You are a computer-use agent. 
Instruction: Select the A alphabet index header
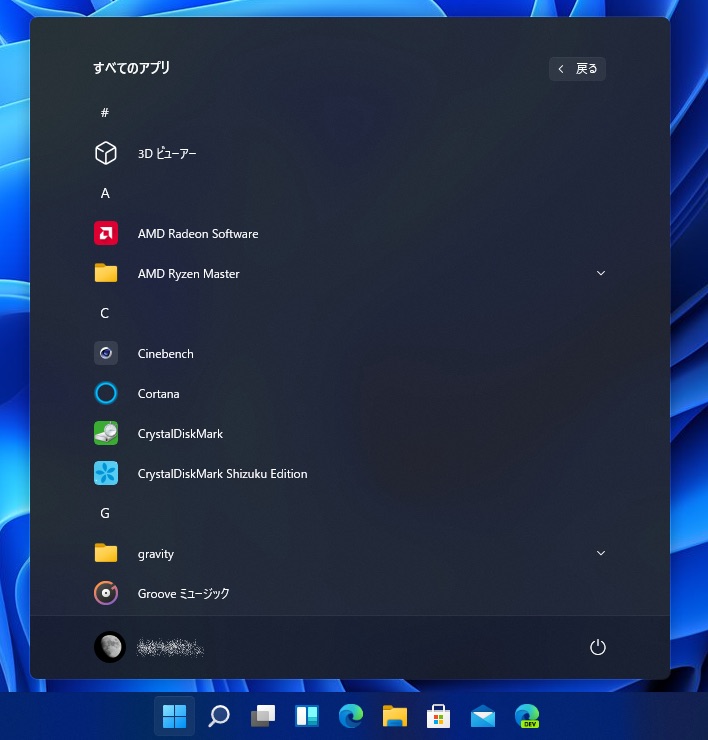(x=105, y=193)
